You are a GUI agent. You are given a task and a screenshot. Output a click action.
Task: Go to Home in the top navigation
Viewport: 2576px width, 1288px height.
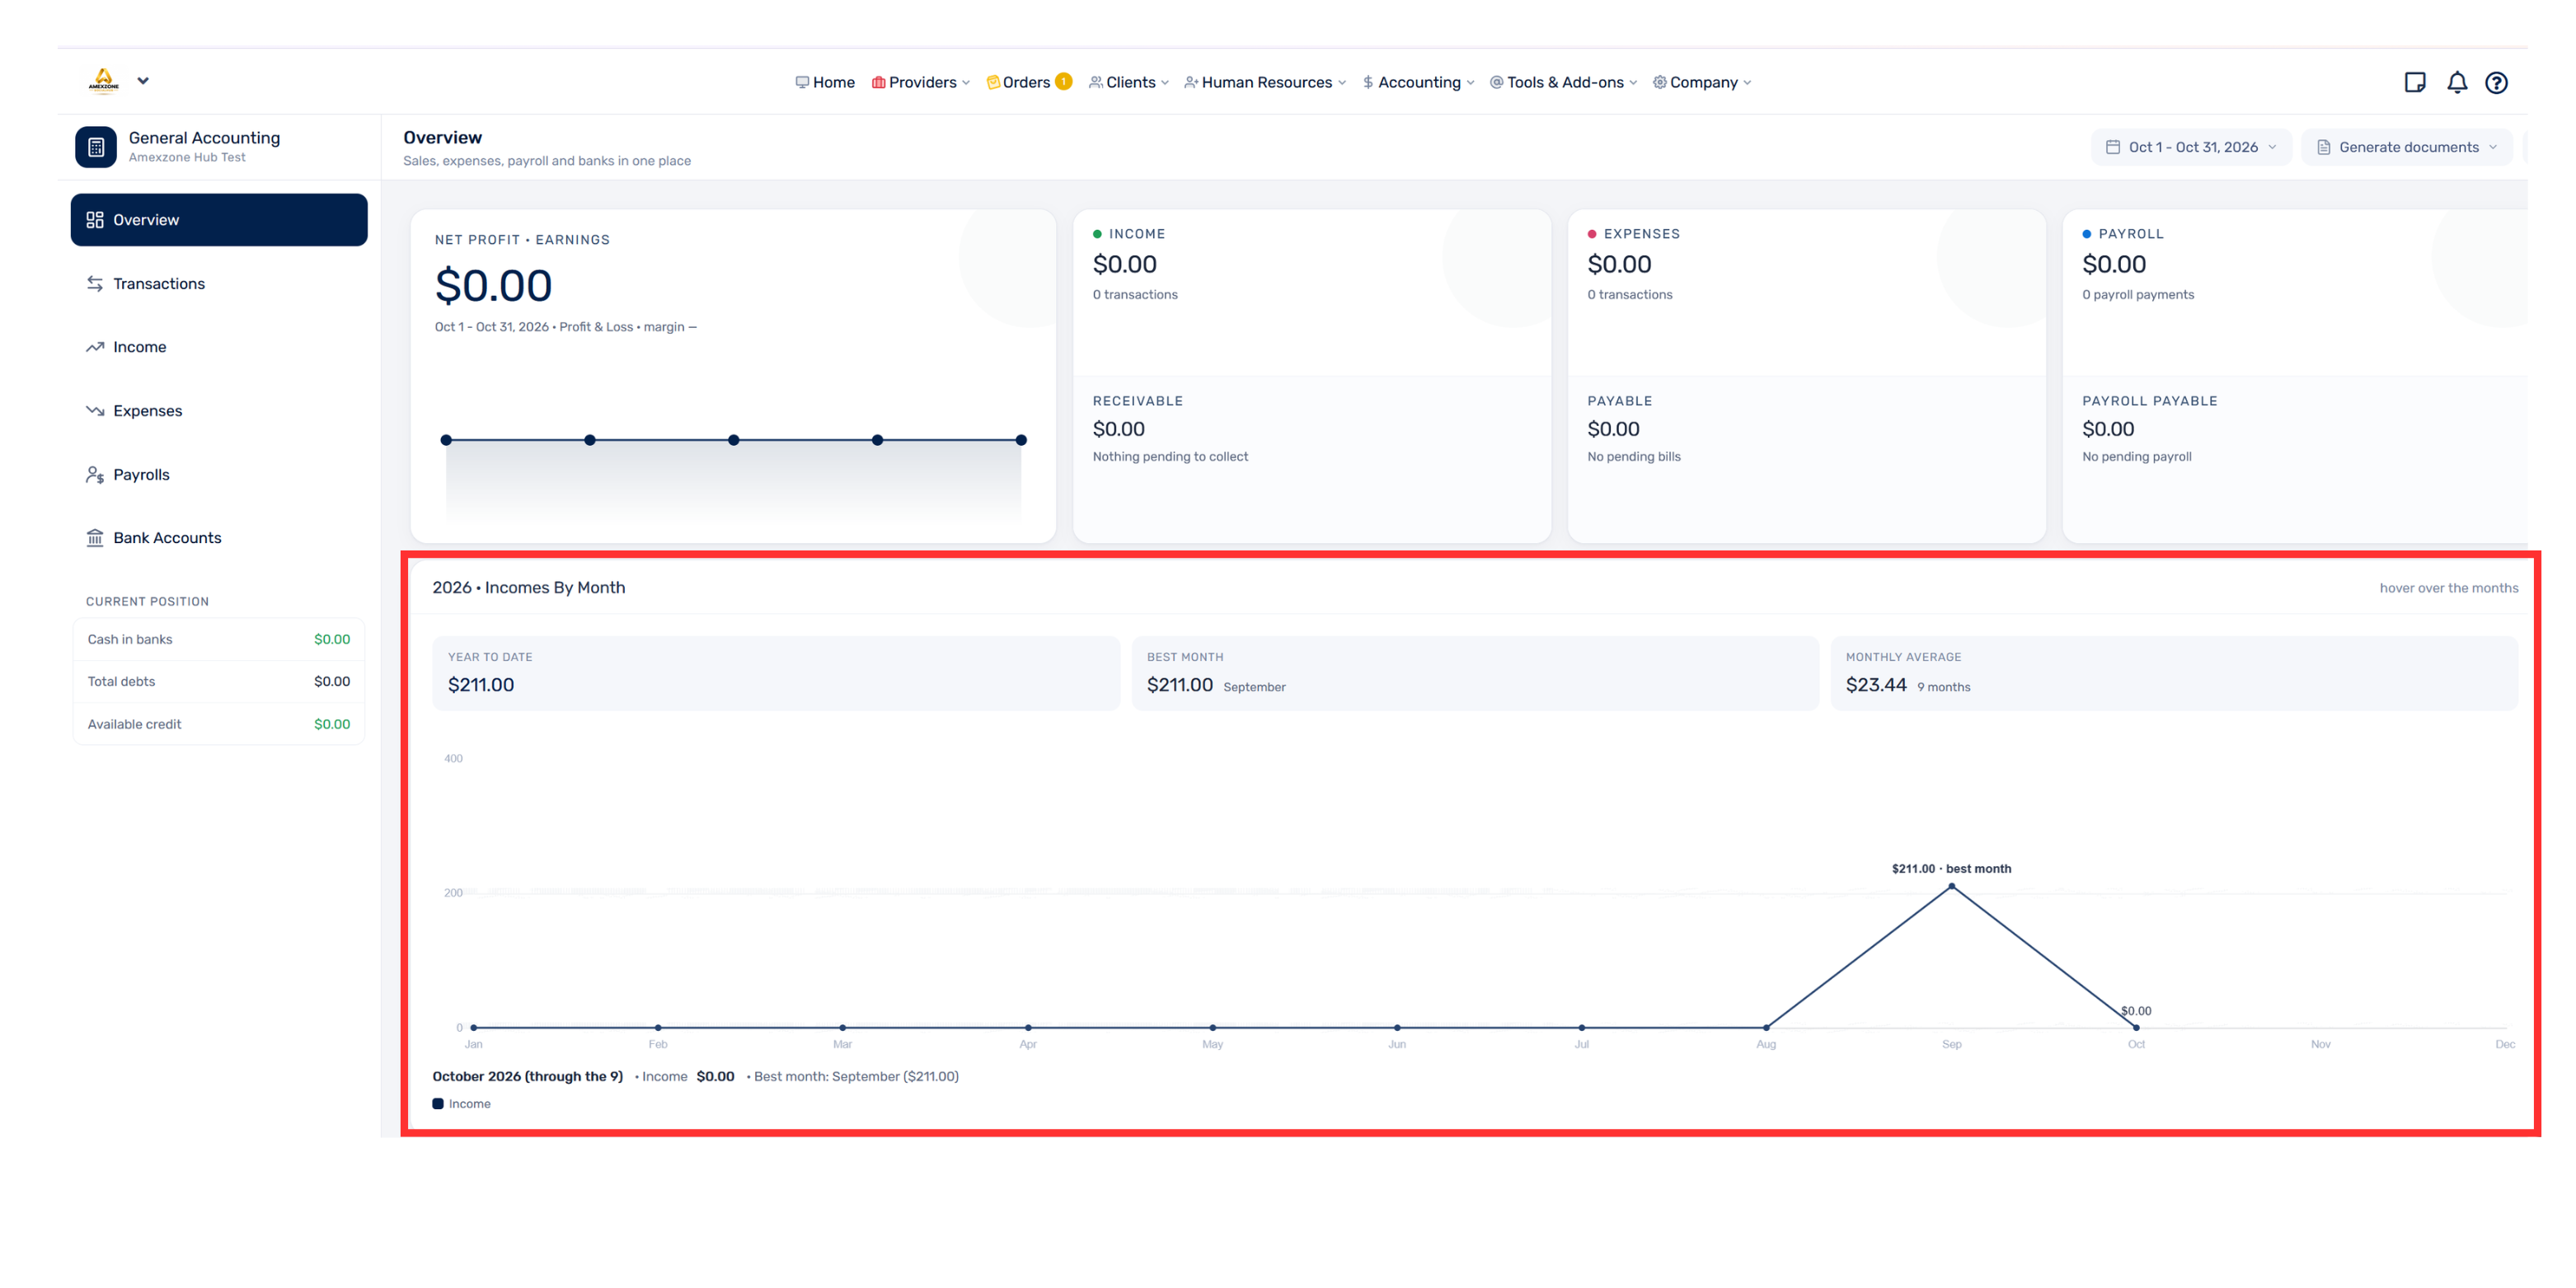tap(825, 82)
